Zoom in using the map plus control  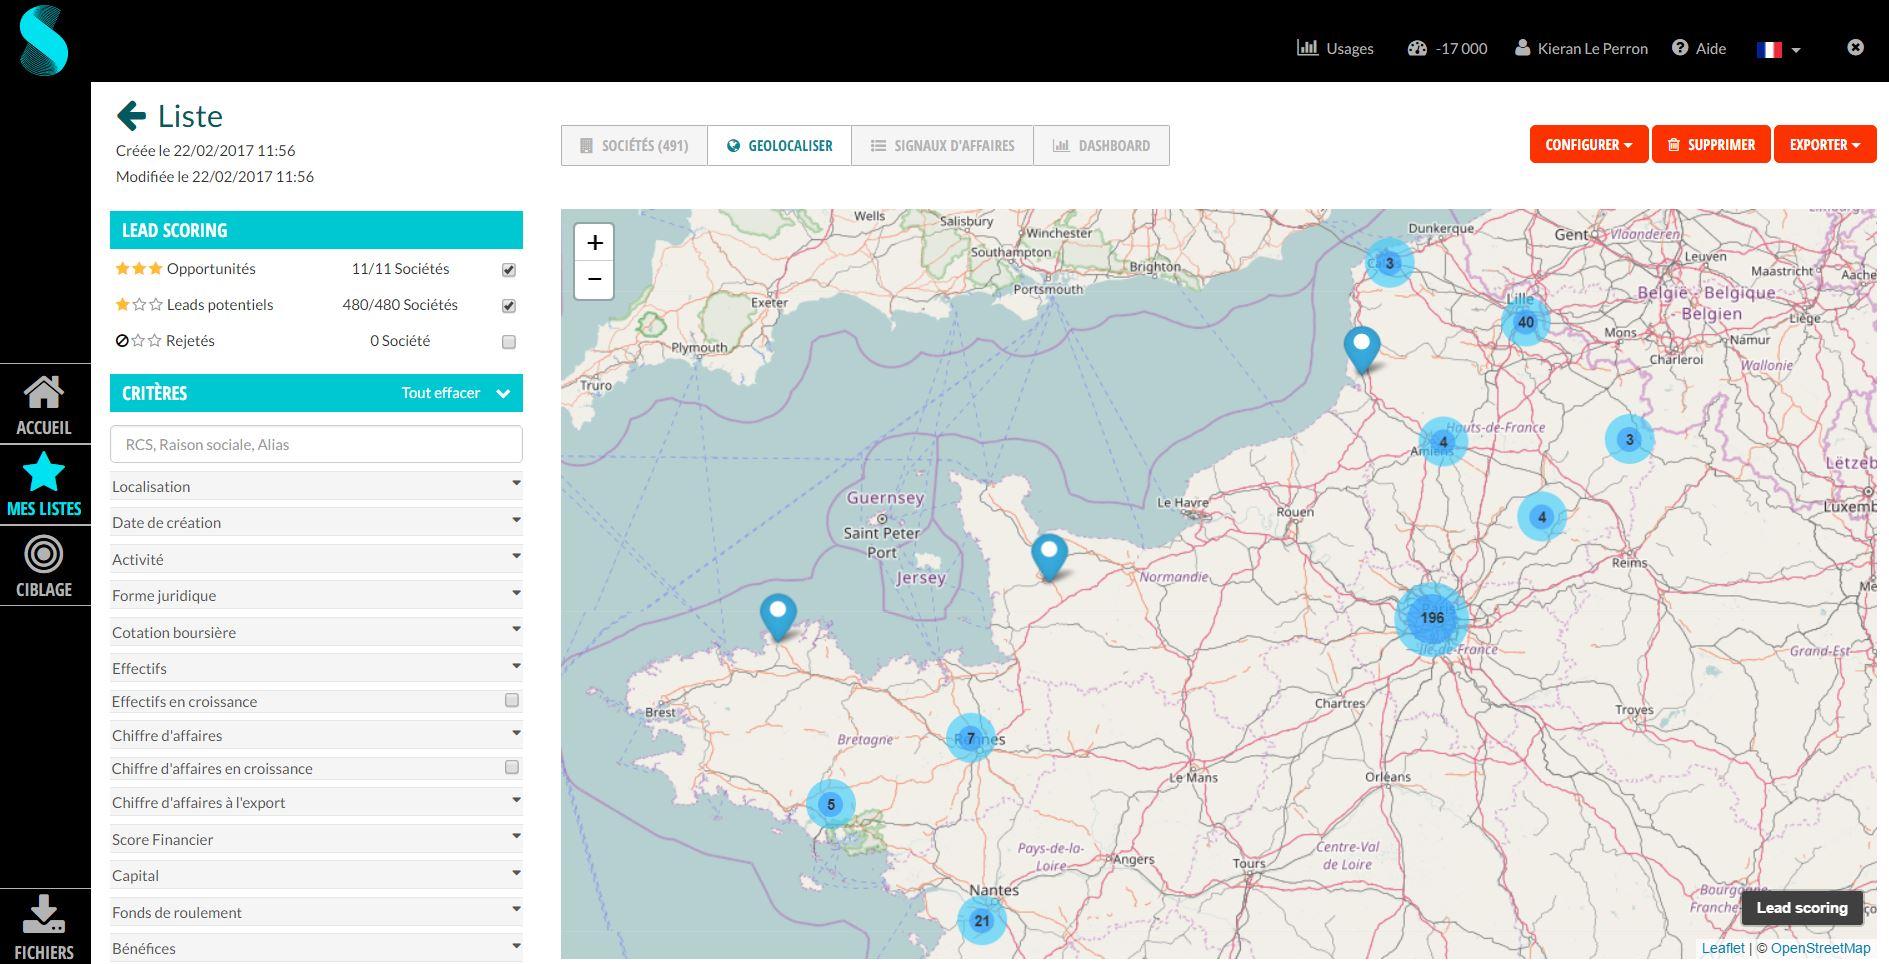[594, 241]
